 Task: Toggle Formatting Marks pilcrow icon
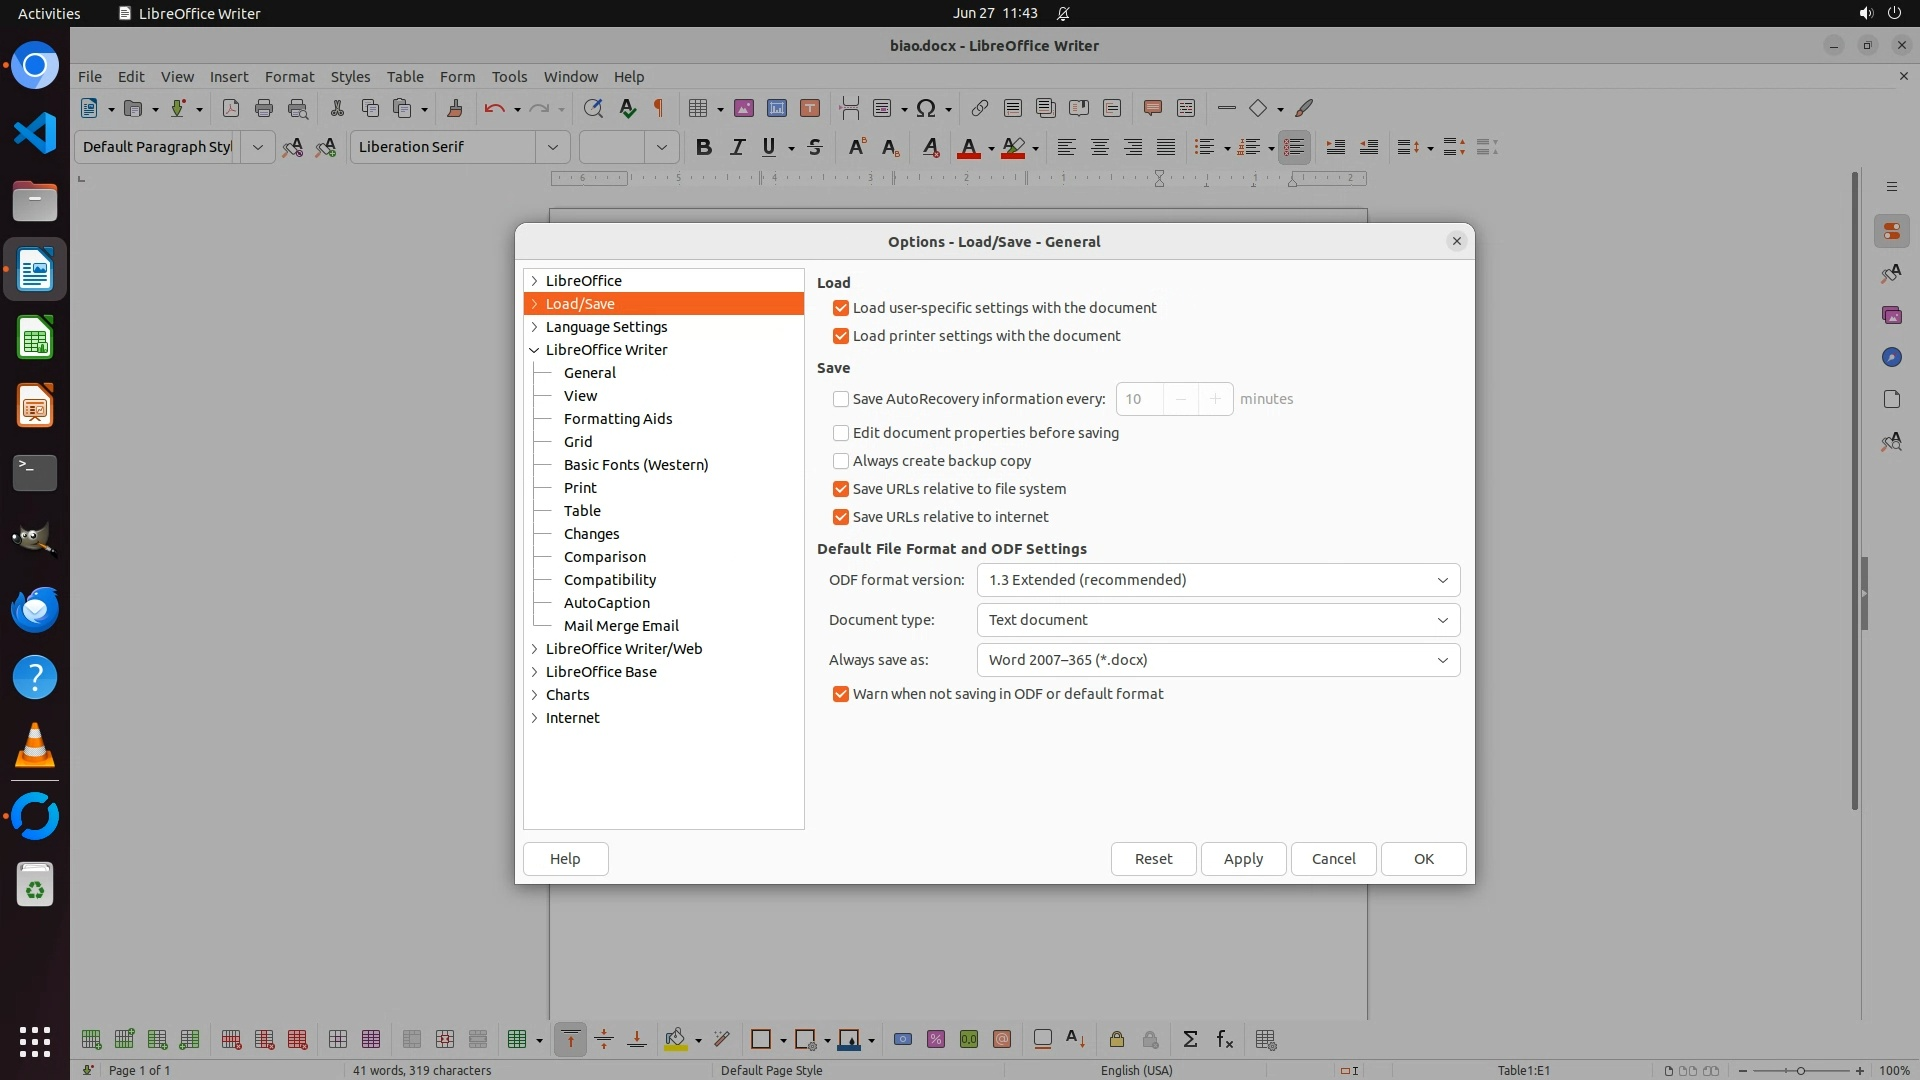(659, 108)
